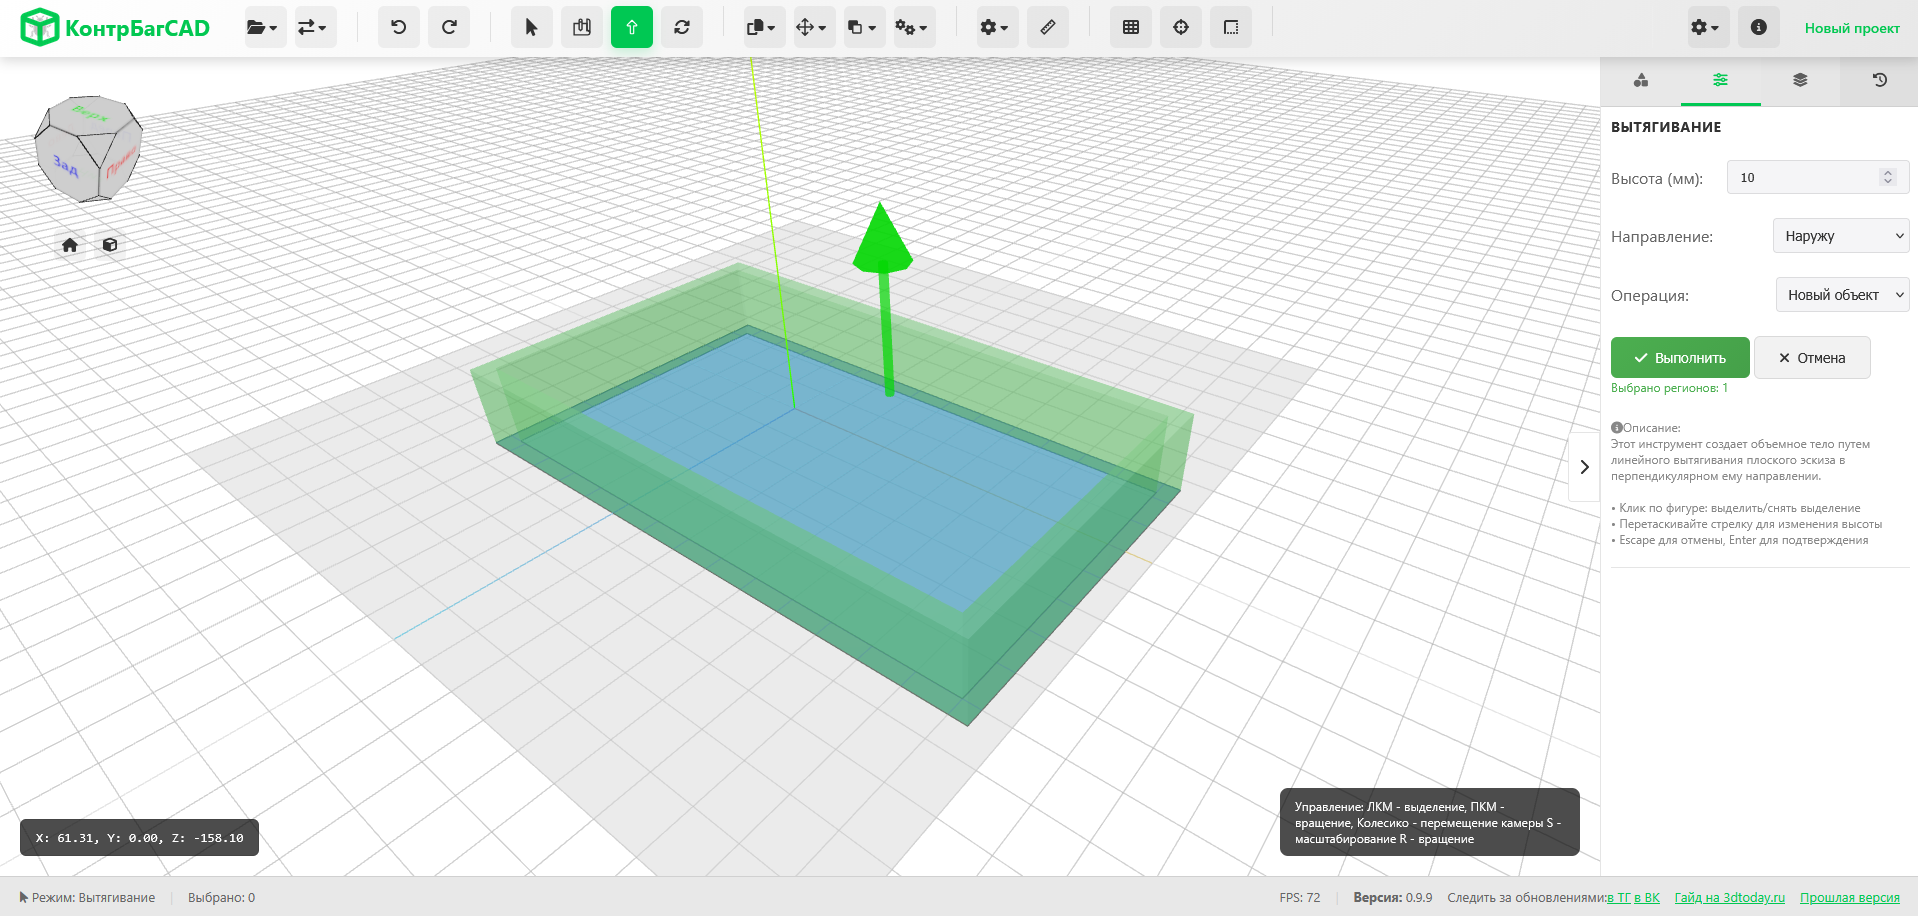The width and height of the screenshot is (1918, 916).
Task: Click the Отмена button
Action: 1811,358
